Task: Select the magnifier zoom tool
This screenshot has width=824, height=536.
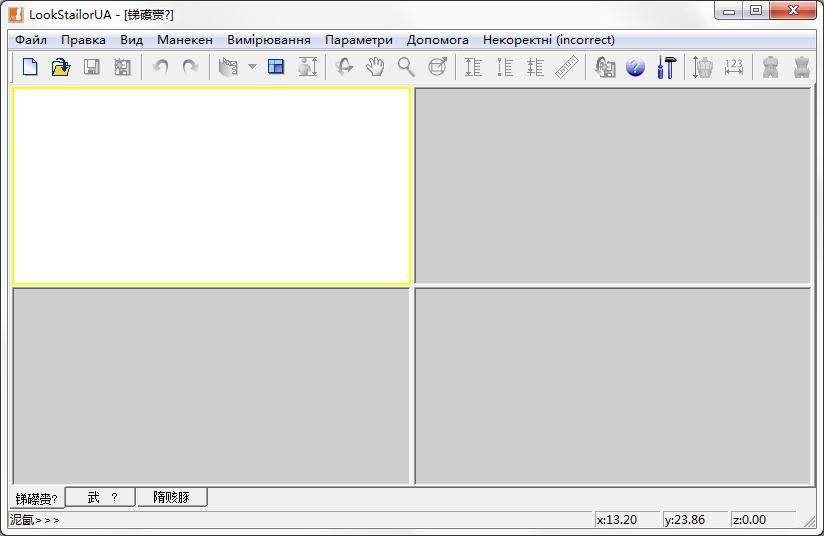Action: coord(406,67)
